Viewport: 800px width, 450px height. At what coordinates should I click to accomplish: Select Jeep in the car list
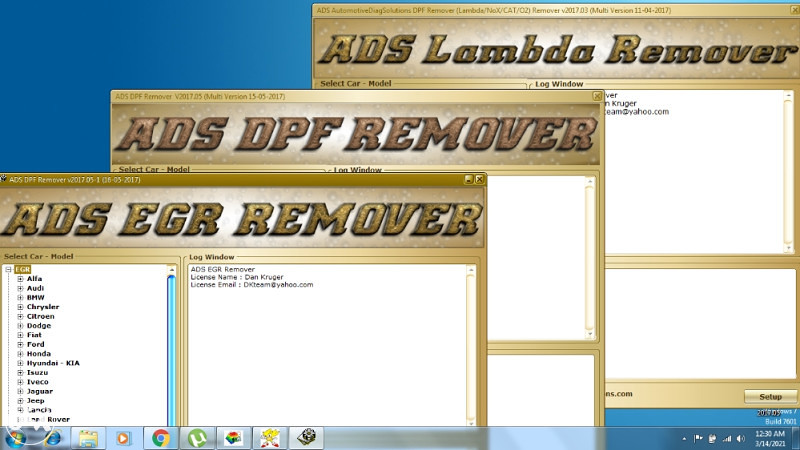pyautogui.click(x=36, y=401)
